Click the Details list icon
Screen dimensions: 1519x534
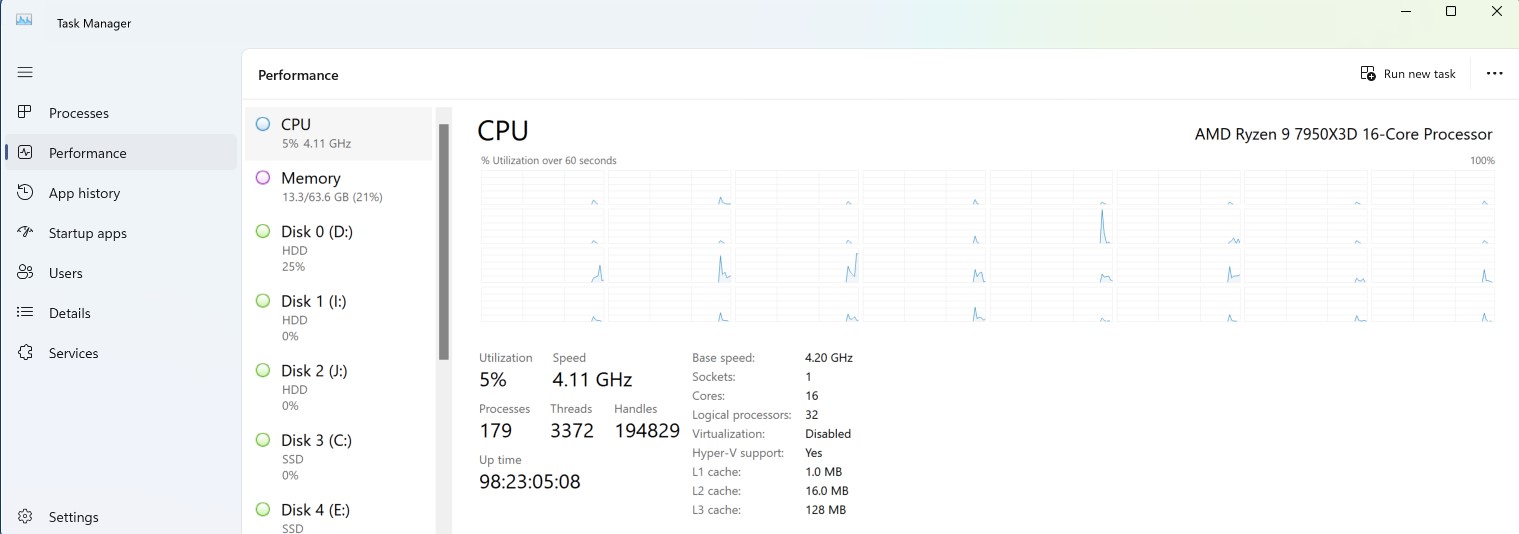26,313
